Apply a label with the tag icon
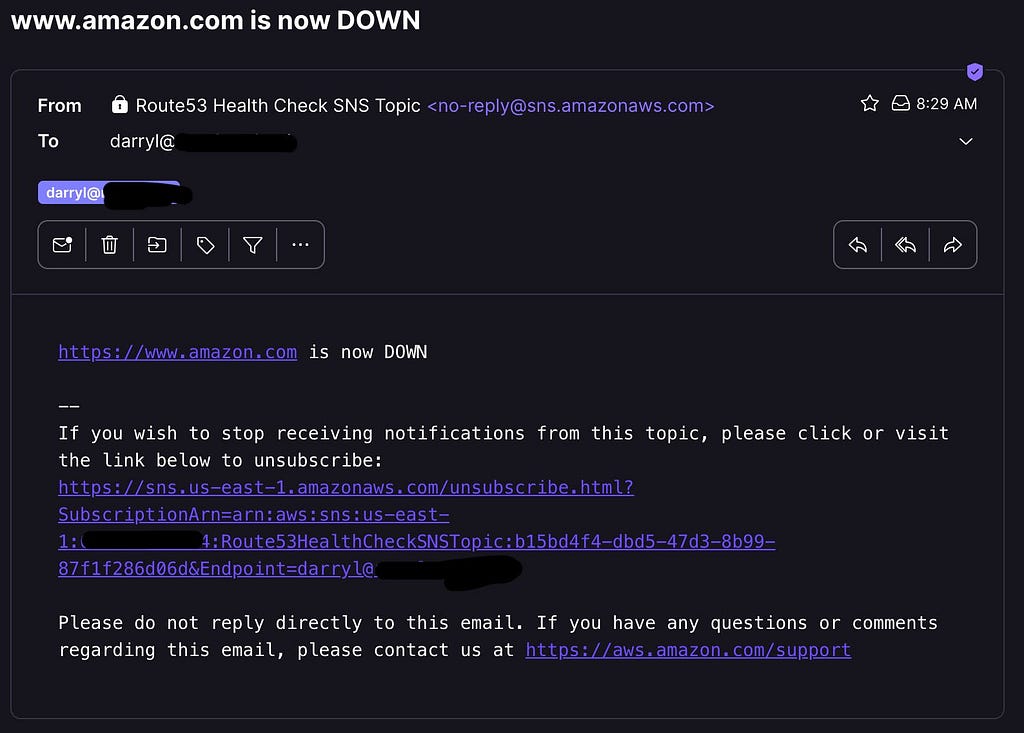1024x733 pixels. click(x=205, y=245)
